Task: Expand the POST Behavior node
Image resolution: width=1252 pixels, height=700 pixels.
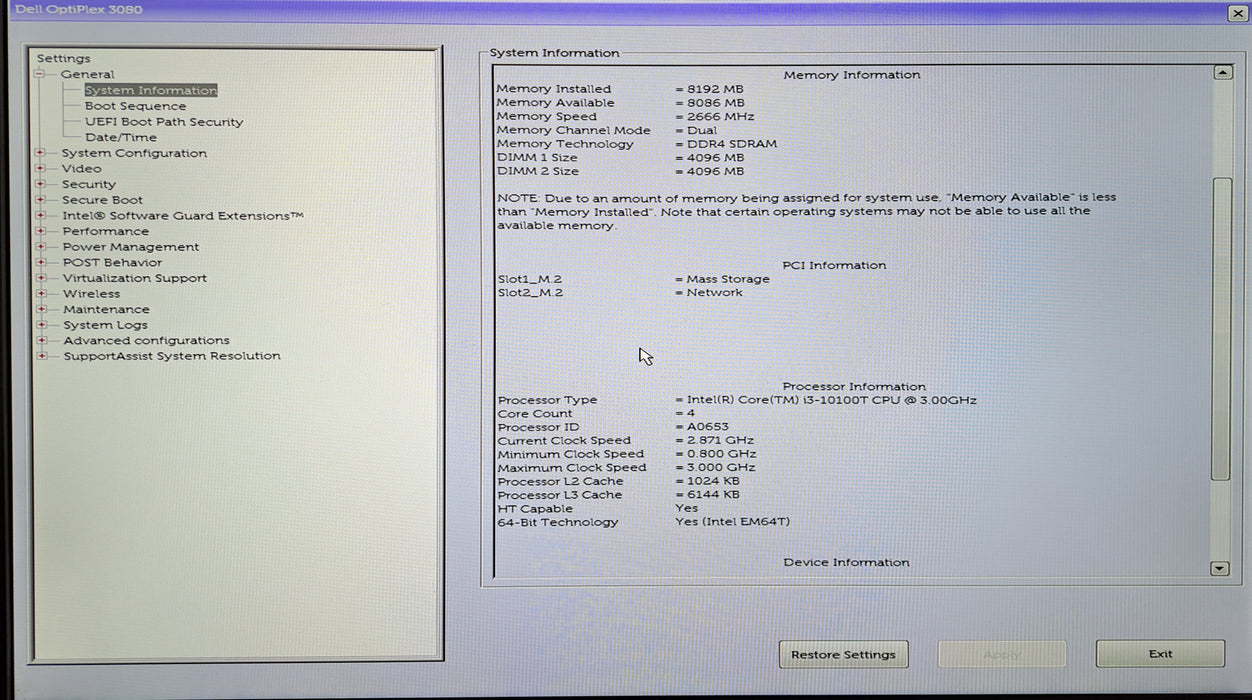Action: click(x=40, y=262)
